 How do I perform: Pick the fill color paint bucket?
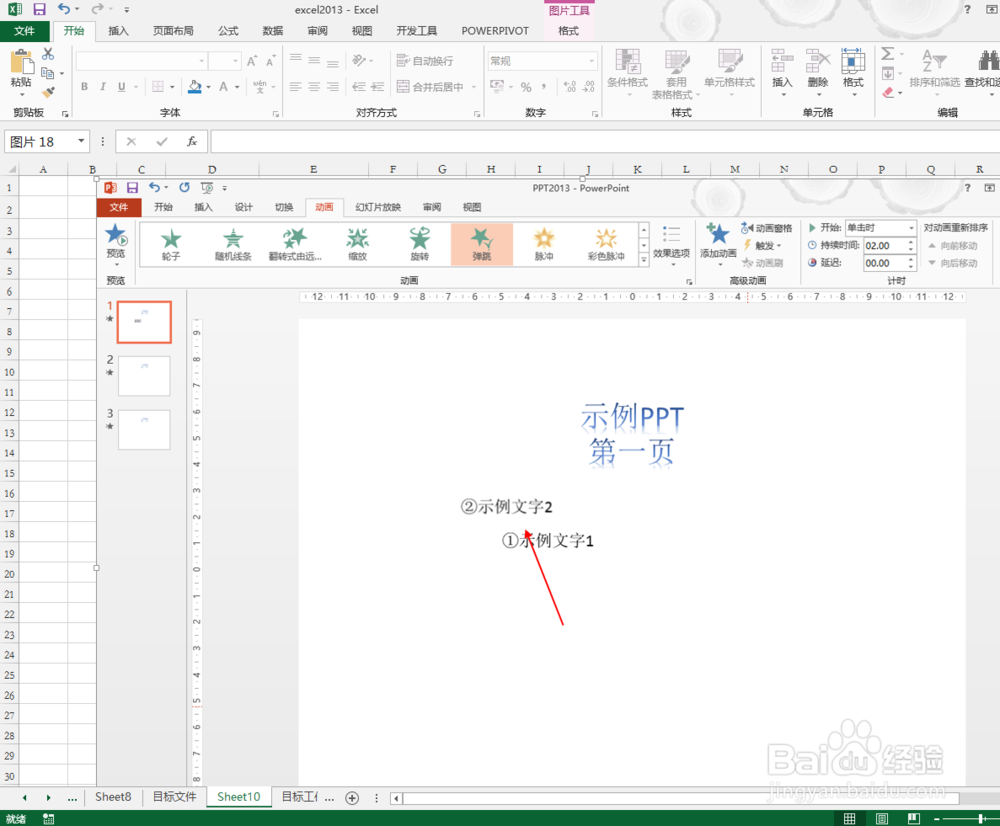[x=195, y=87]
